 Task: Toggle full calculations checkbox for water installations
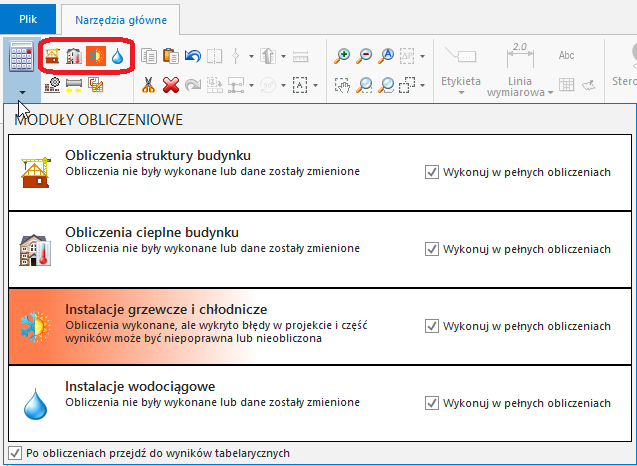(x=432, y=403)
